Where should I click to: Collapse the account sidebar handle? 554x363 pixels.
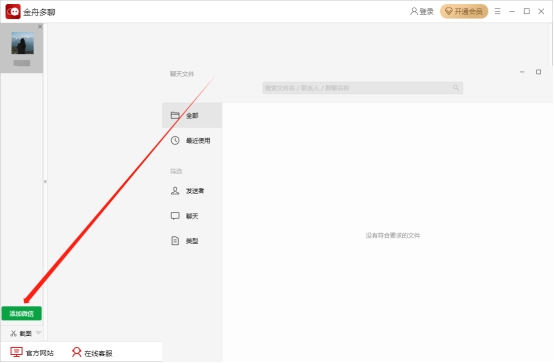tap(45, 182)
